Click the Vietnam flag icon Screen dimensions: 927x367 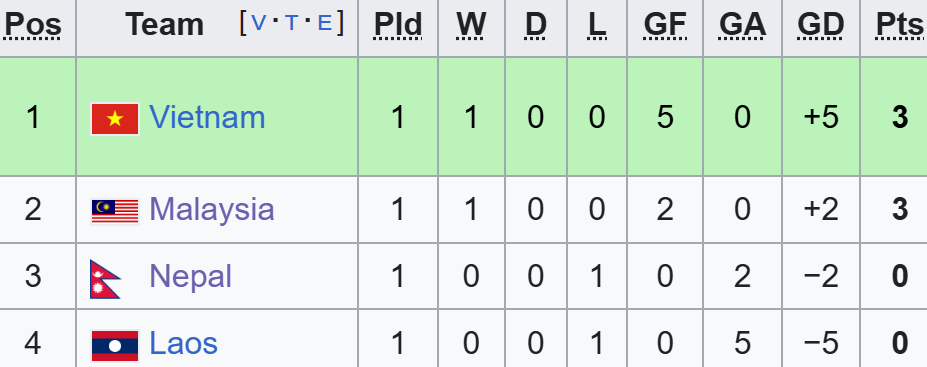pyautogui.click(x=115, y=119)
